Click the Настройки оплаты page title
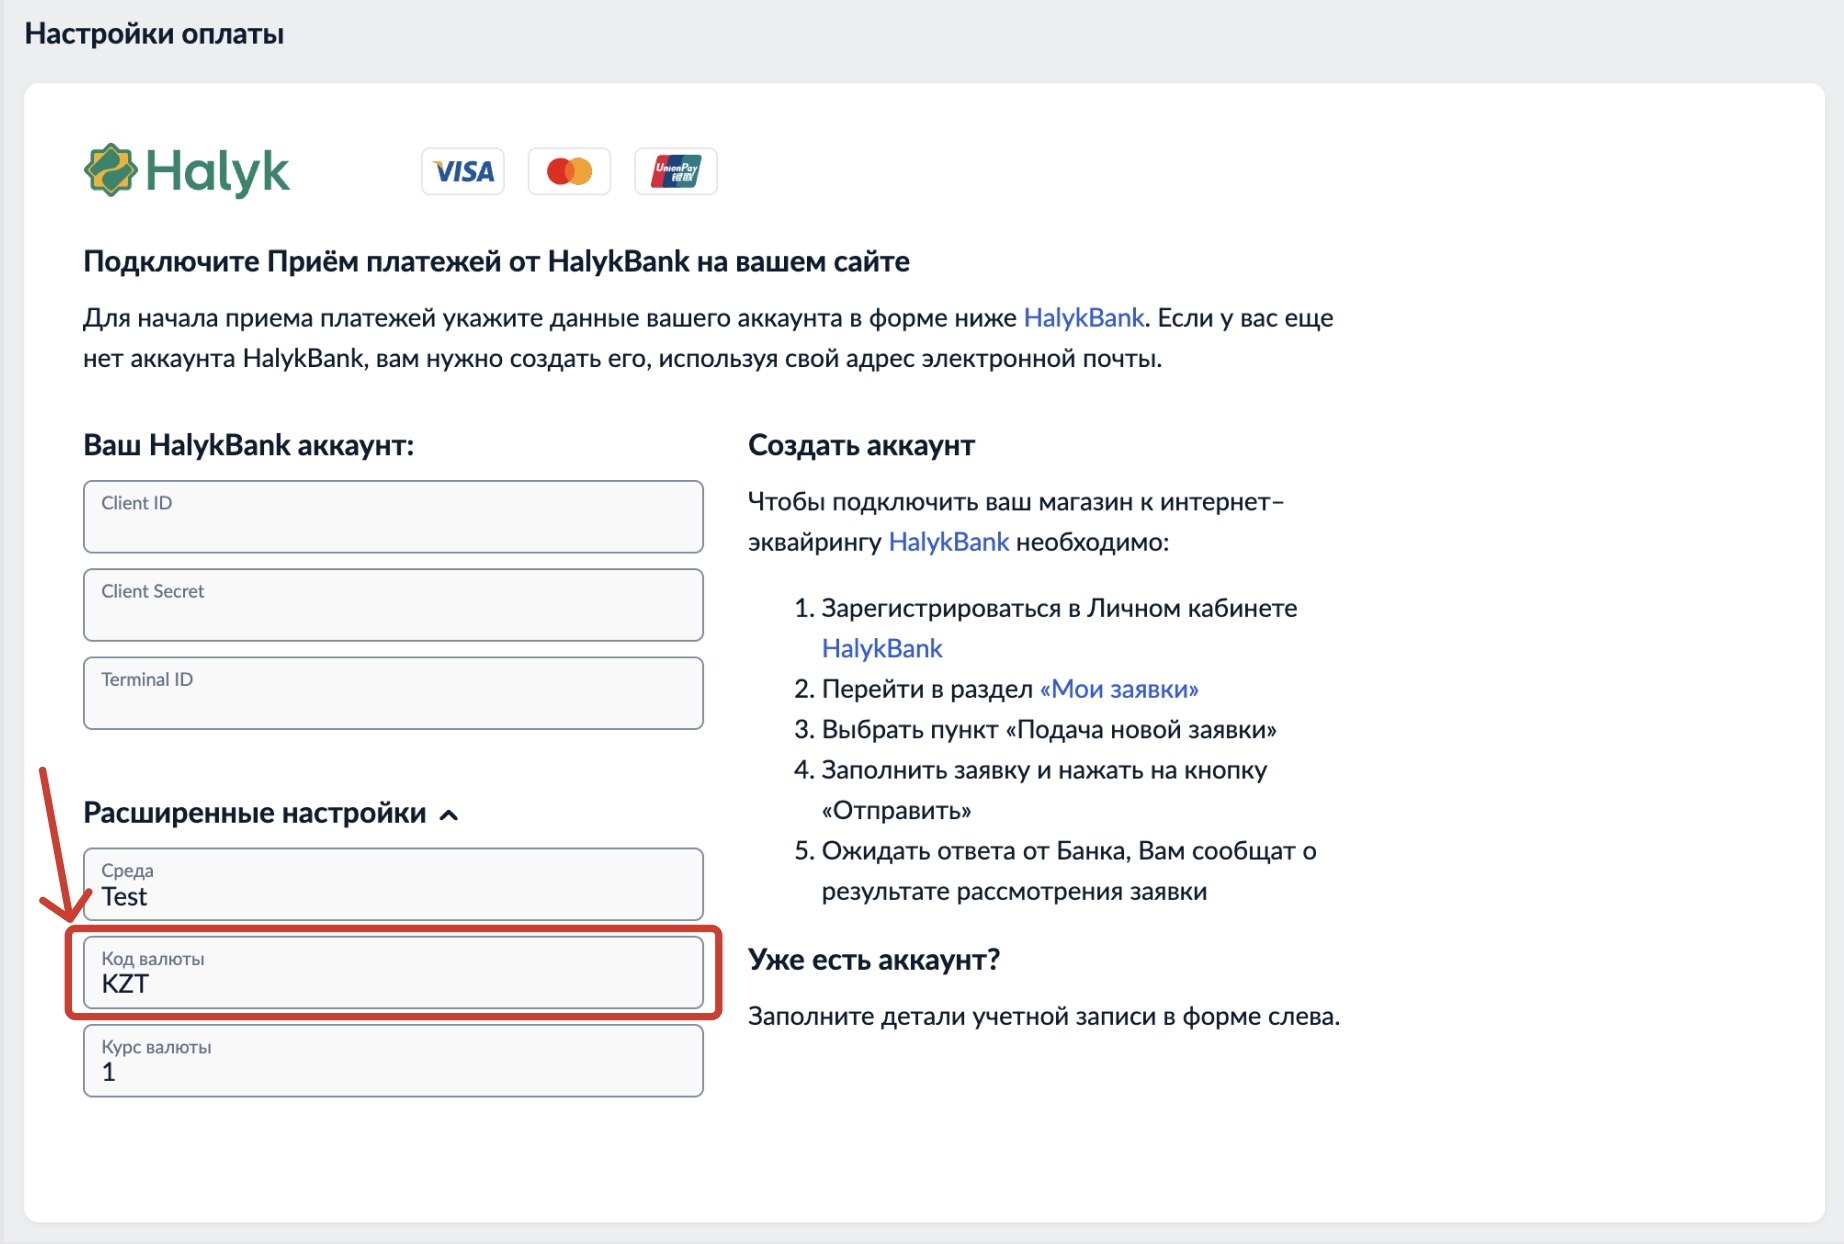 [154, 34]
